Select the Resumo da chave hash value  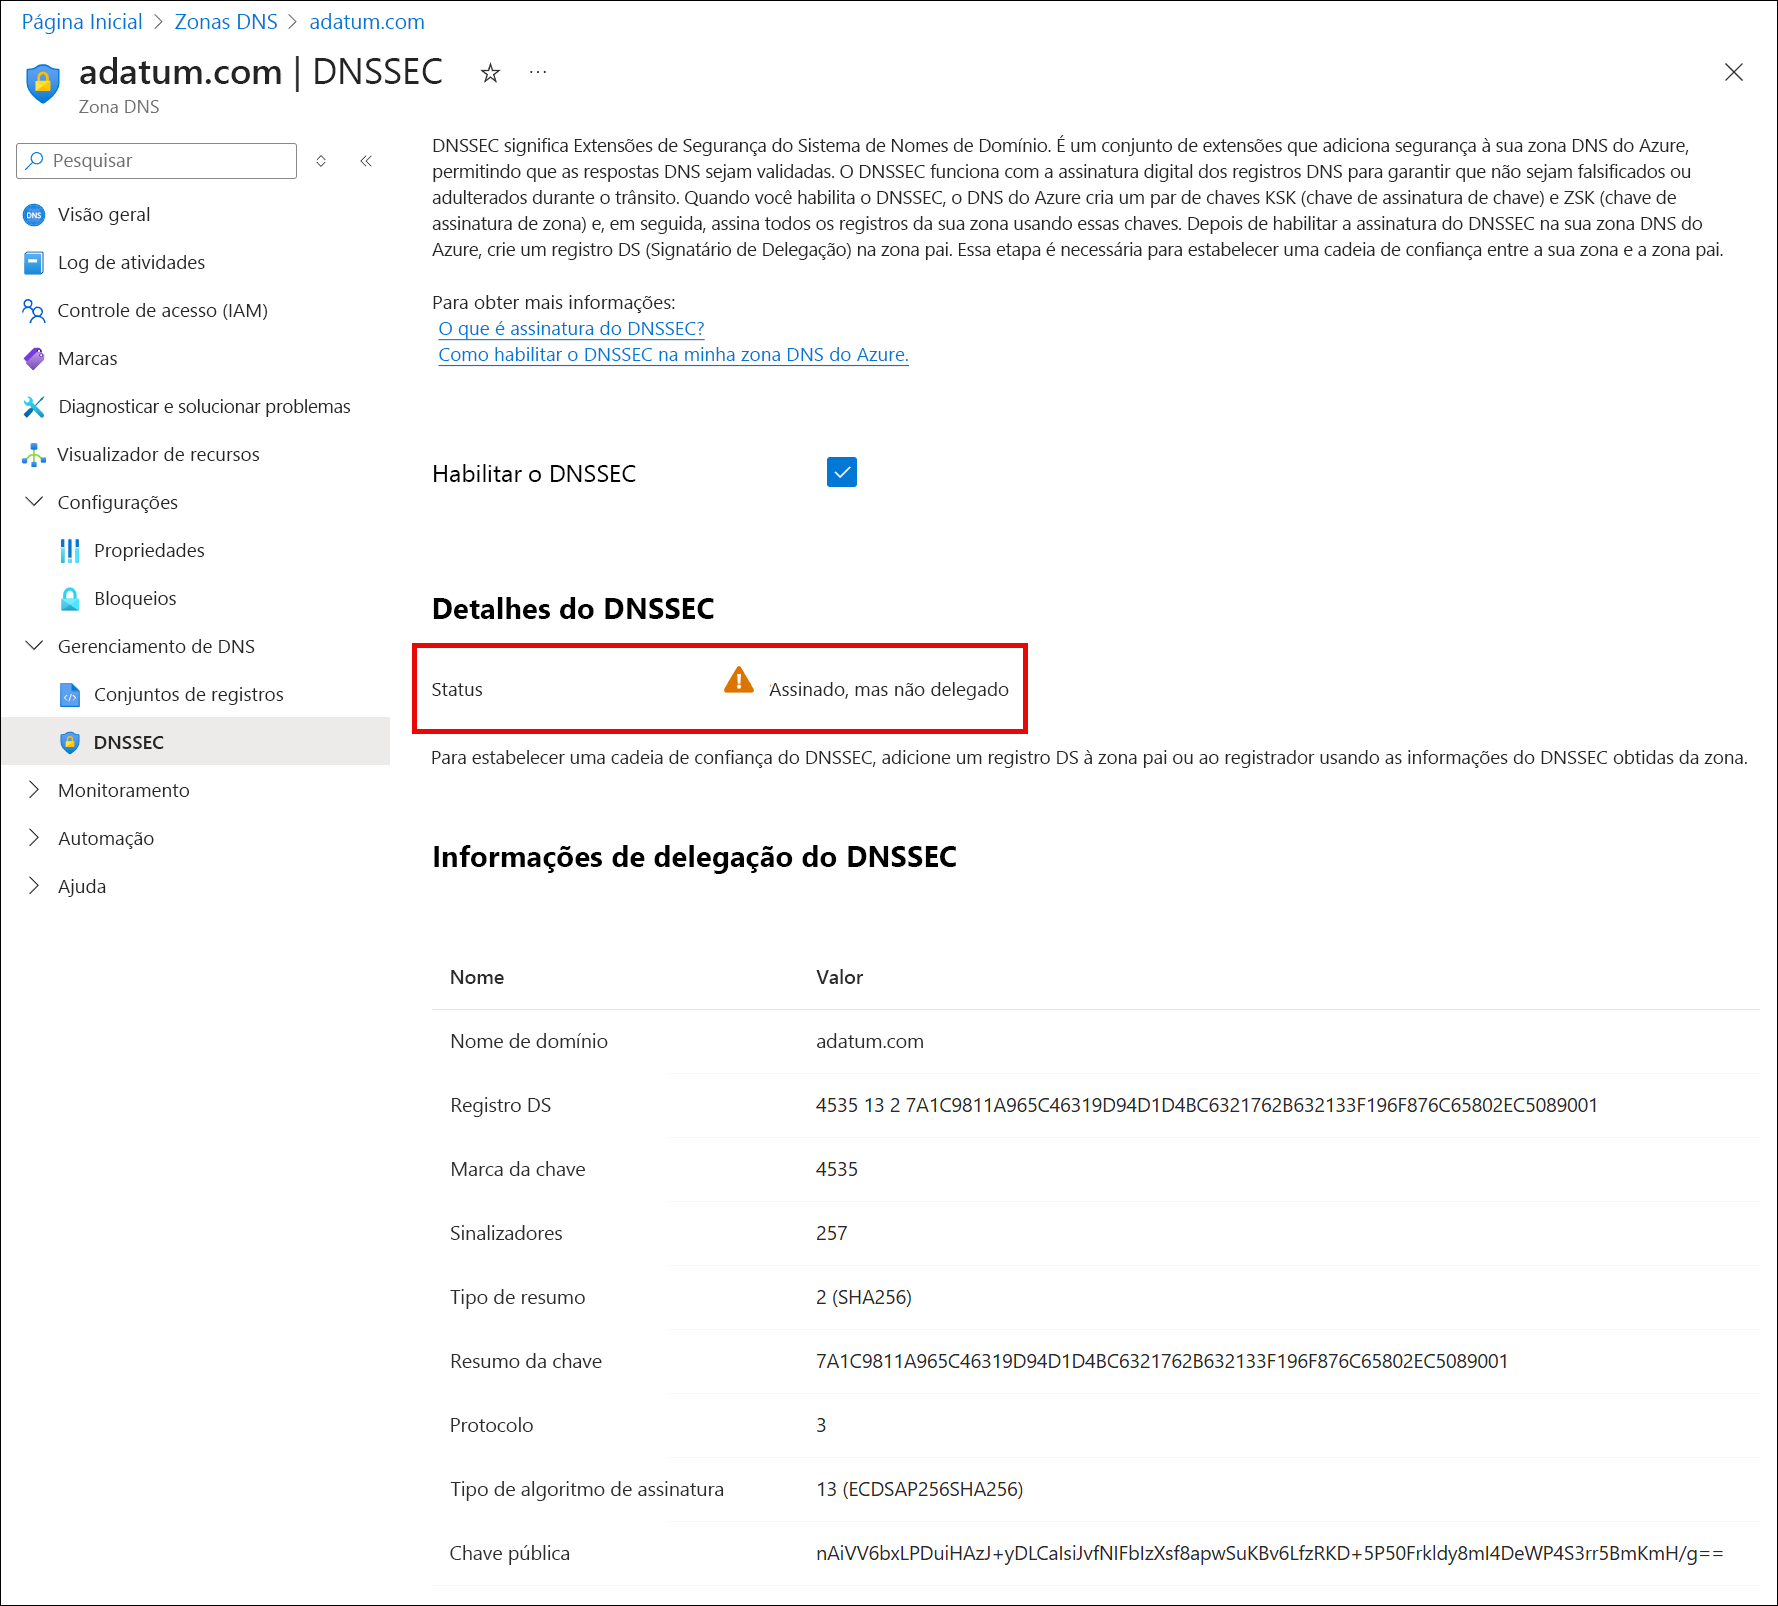(x=1162, y=1362)
